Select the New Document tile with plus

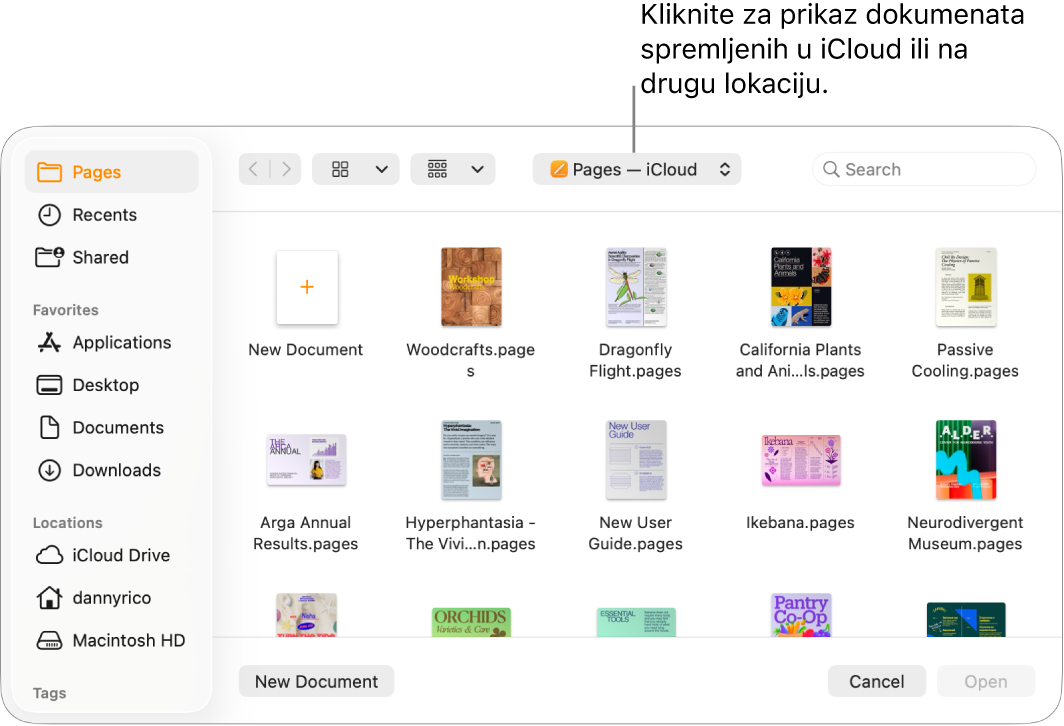pos(306,287)
